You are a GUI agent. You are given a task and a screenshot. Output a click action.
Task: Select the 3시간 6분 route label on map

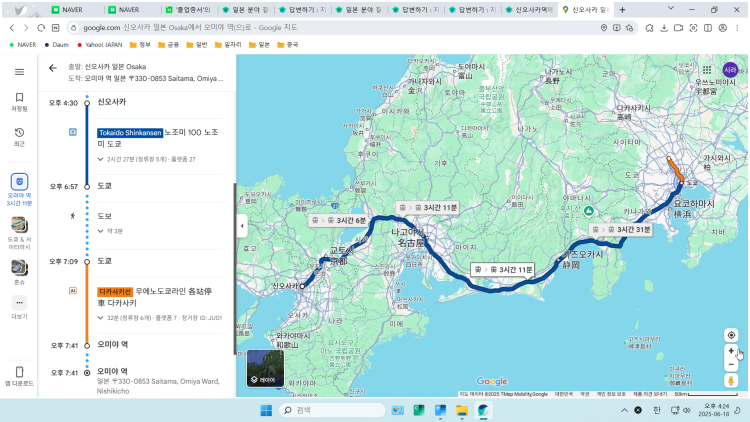(x=339, y=221)
